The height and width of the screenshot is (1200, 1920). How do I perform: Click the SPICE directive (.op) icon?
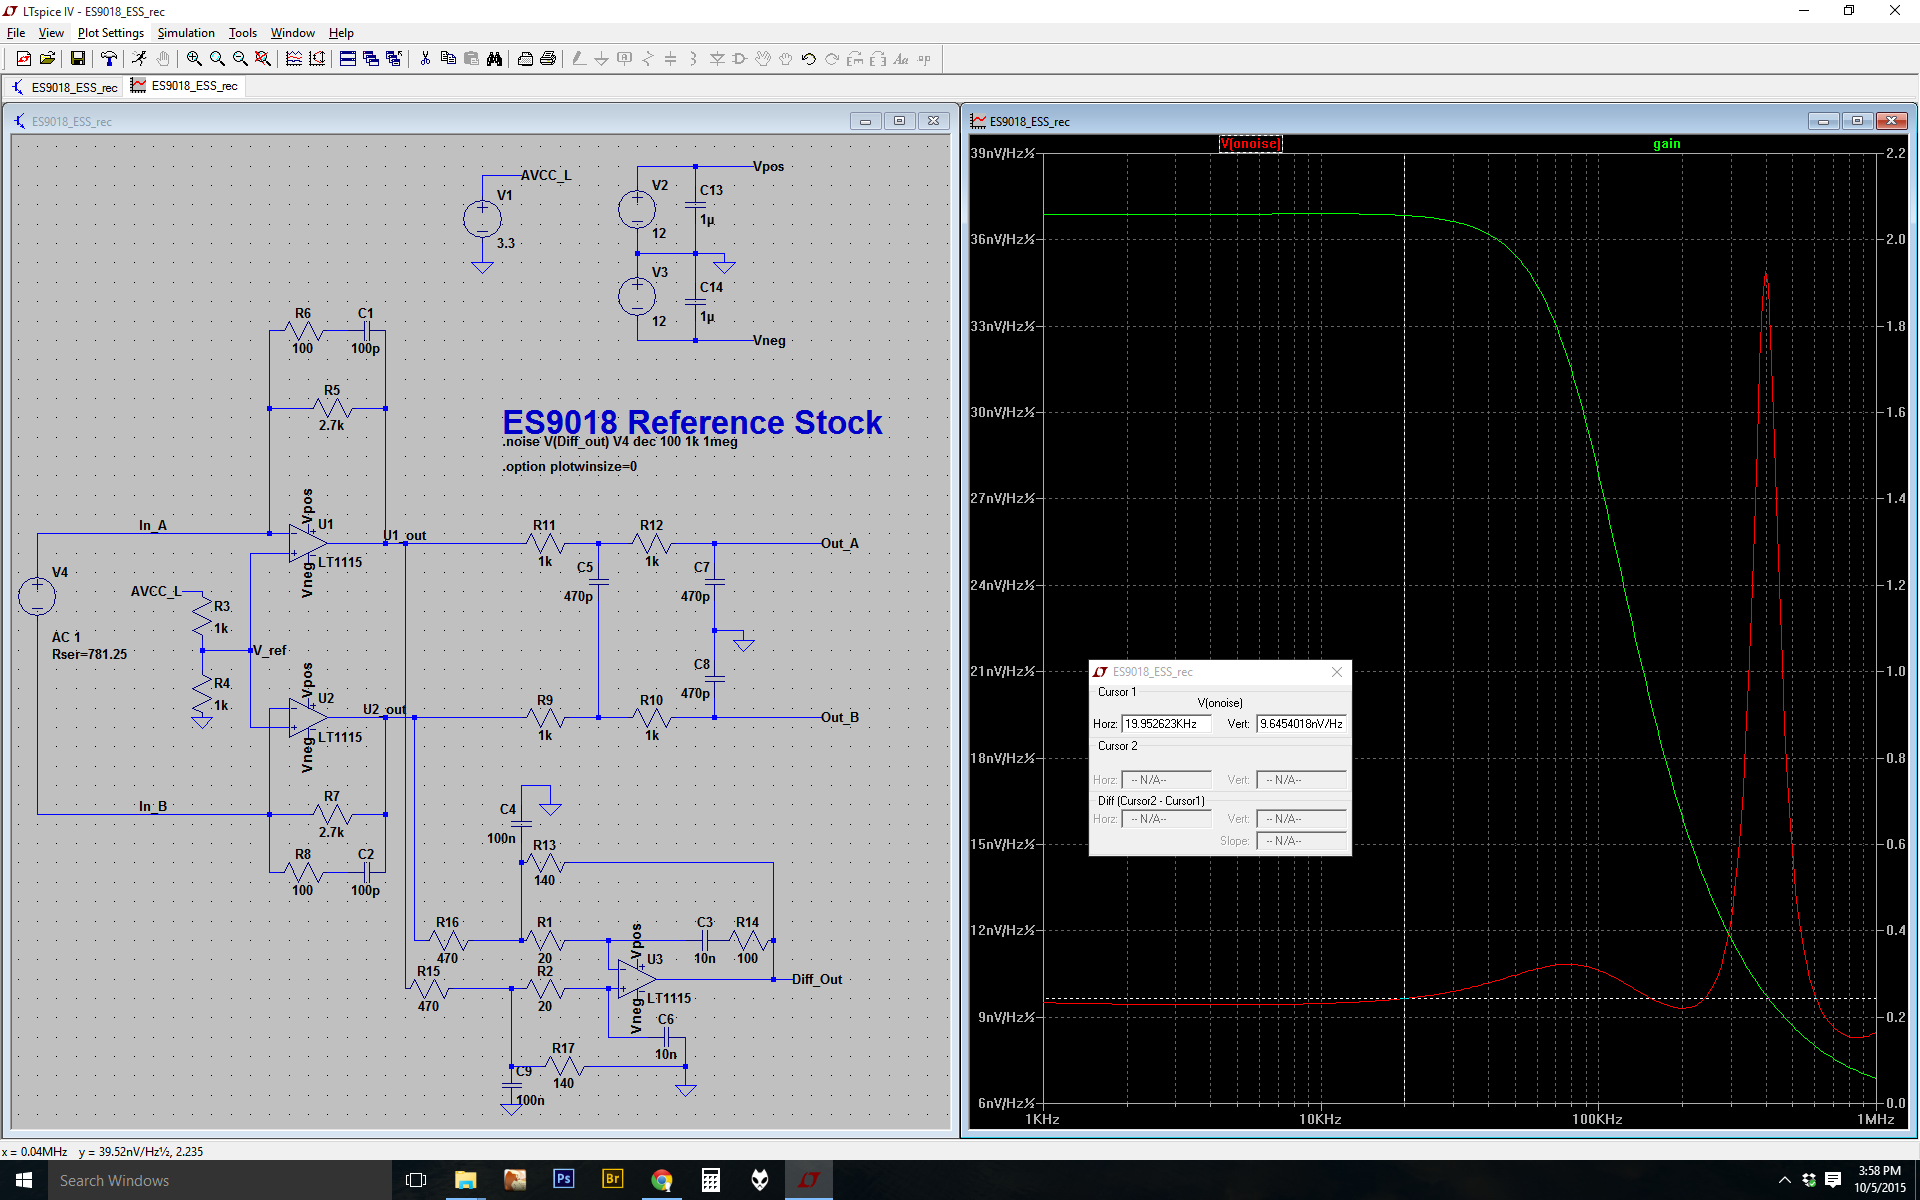pyautogui.click(x=924, y=59)
